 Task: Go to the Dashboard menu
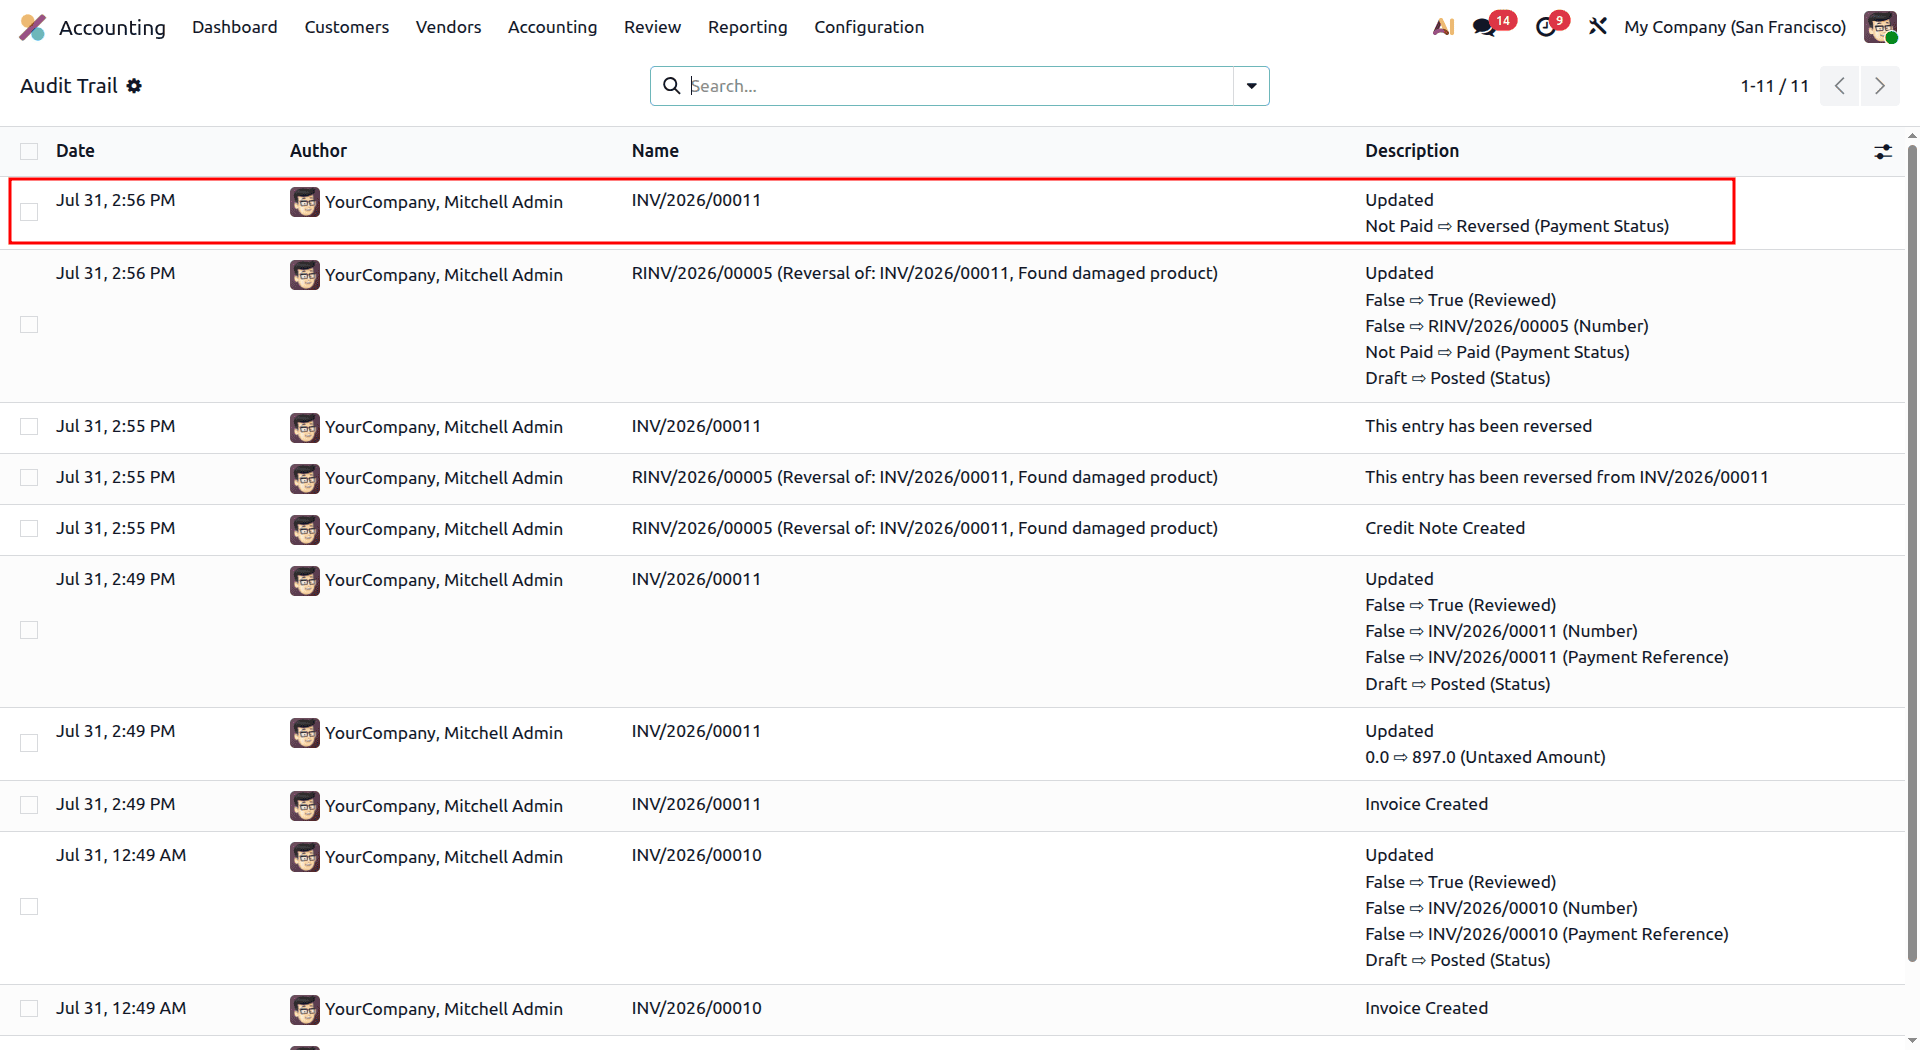point(235,27)
